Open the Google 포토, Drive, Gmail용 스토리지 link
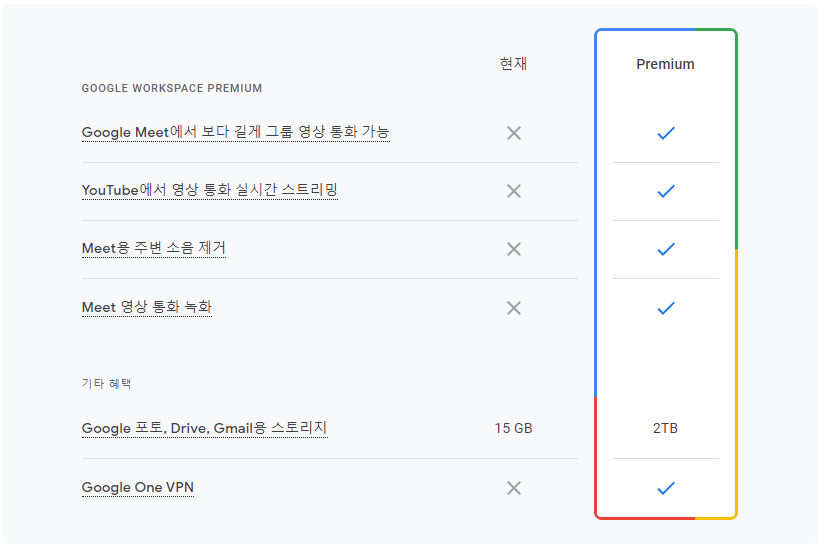The height and width of the screenshot is (546, 821). (204, 428)
